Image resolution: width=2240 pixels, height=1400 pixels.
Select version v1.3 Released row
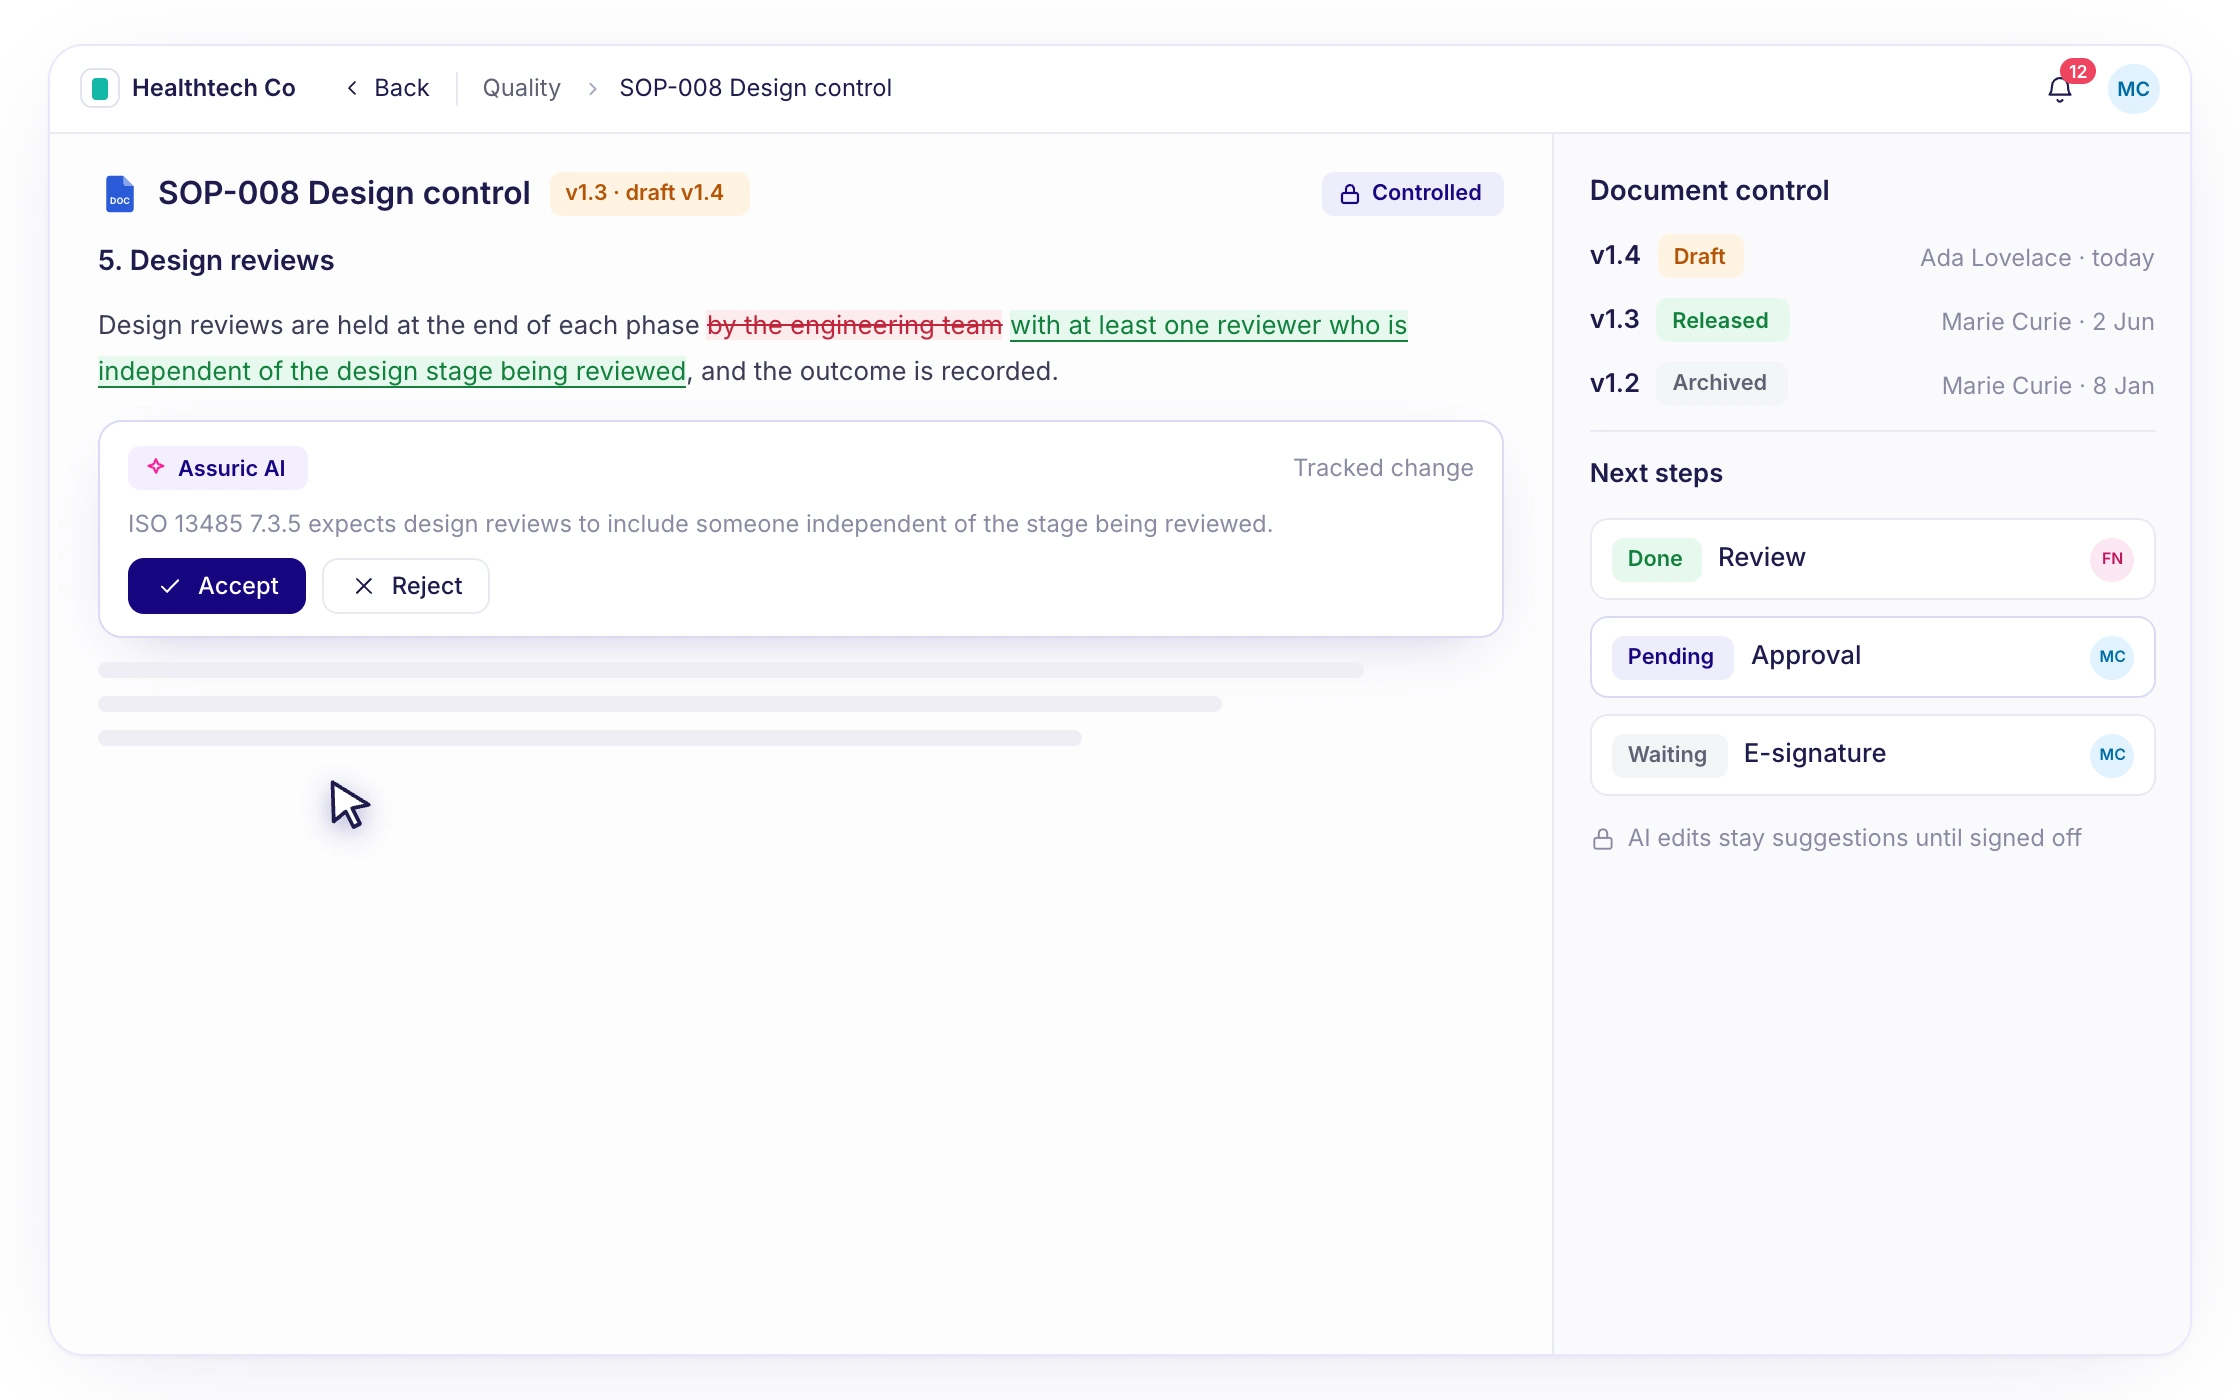point(1872,321)
